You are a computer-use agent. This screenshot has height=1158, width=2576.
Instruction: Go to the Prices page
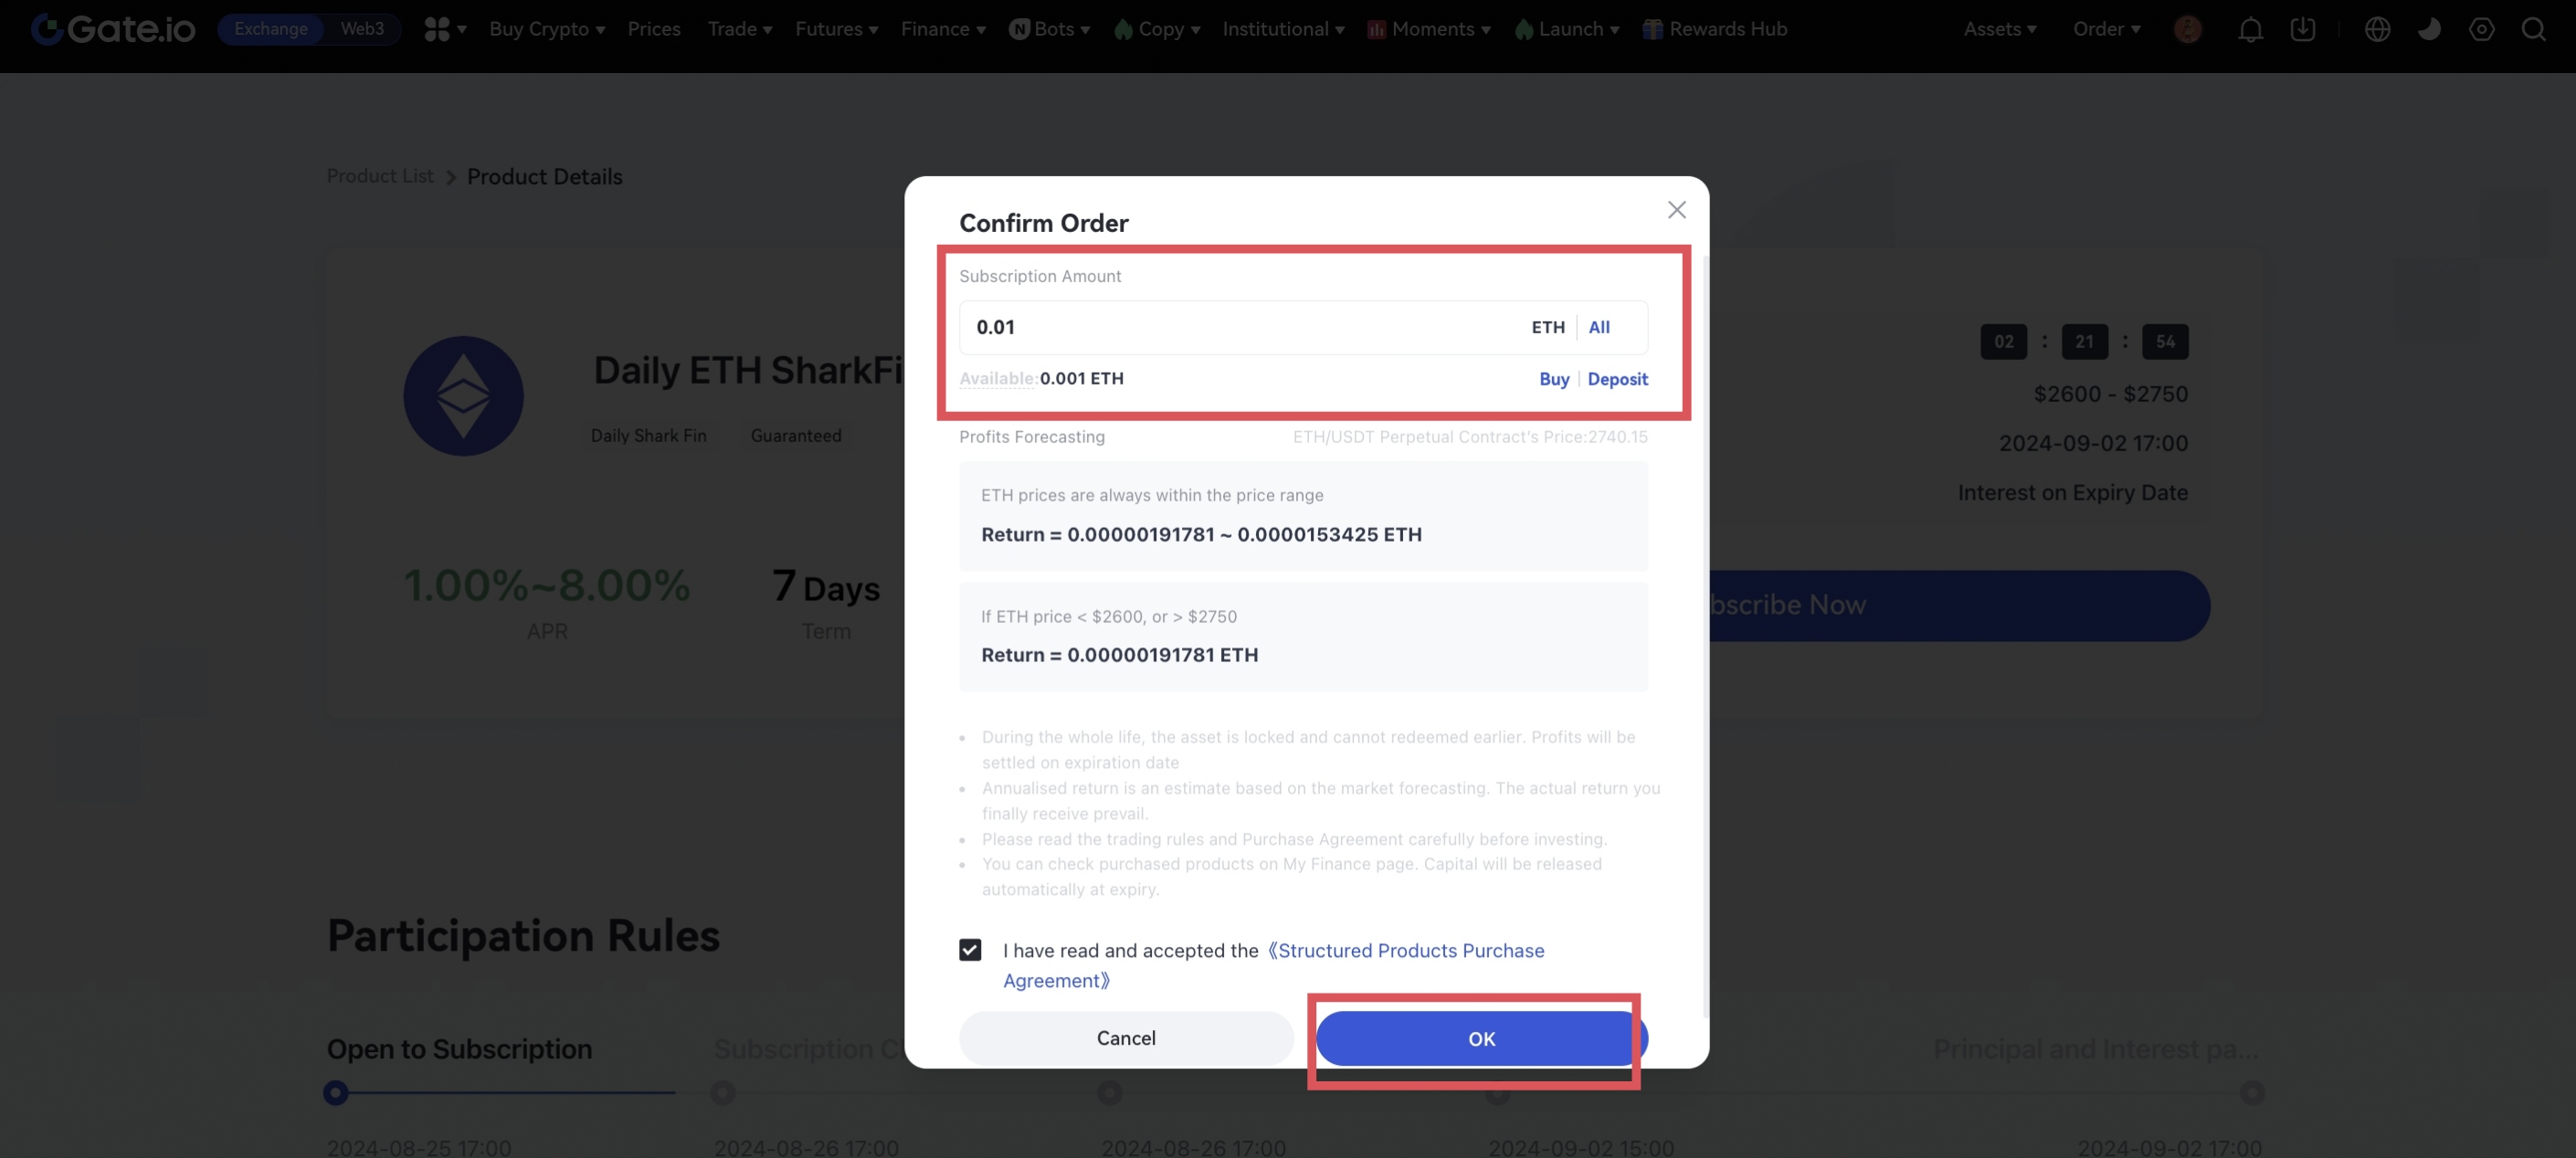[x=654, y=30]
